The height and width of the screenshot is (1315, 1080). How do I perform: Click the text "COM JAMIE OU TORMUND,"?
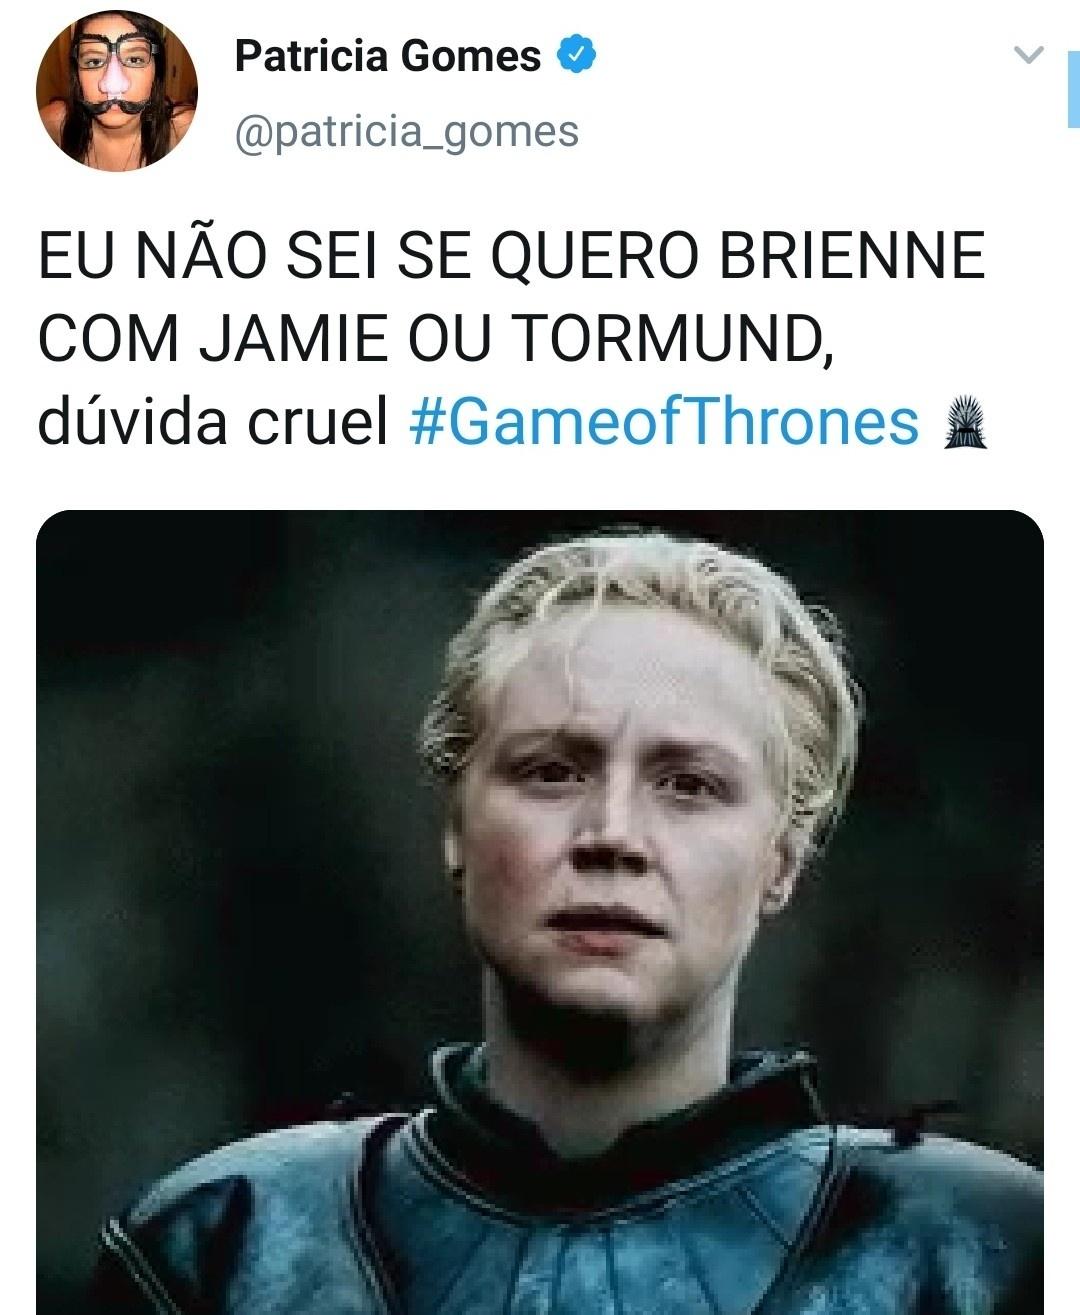pyautogui.click(x=436, y=339)
